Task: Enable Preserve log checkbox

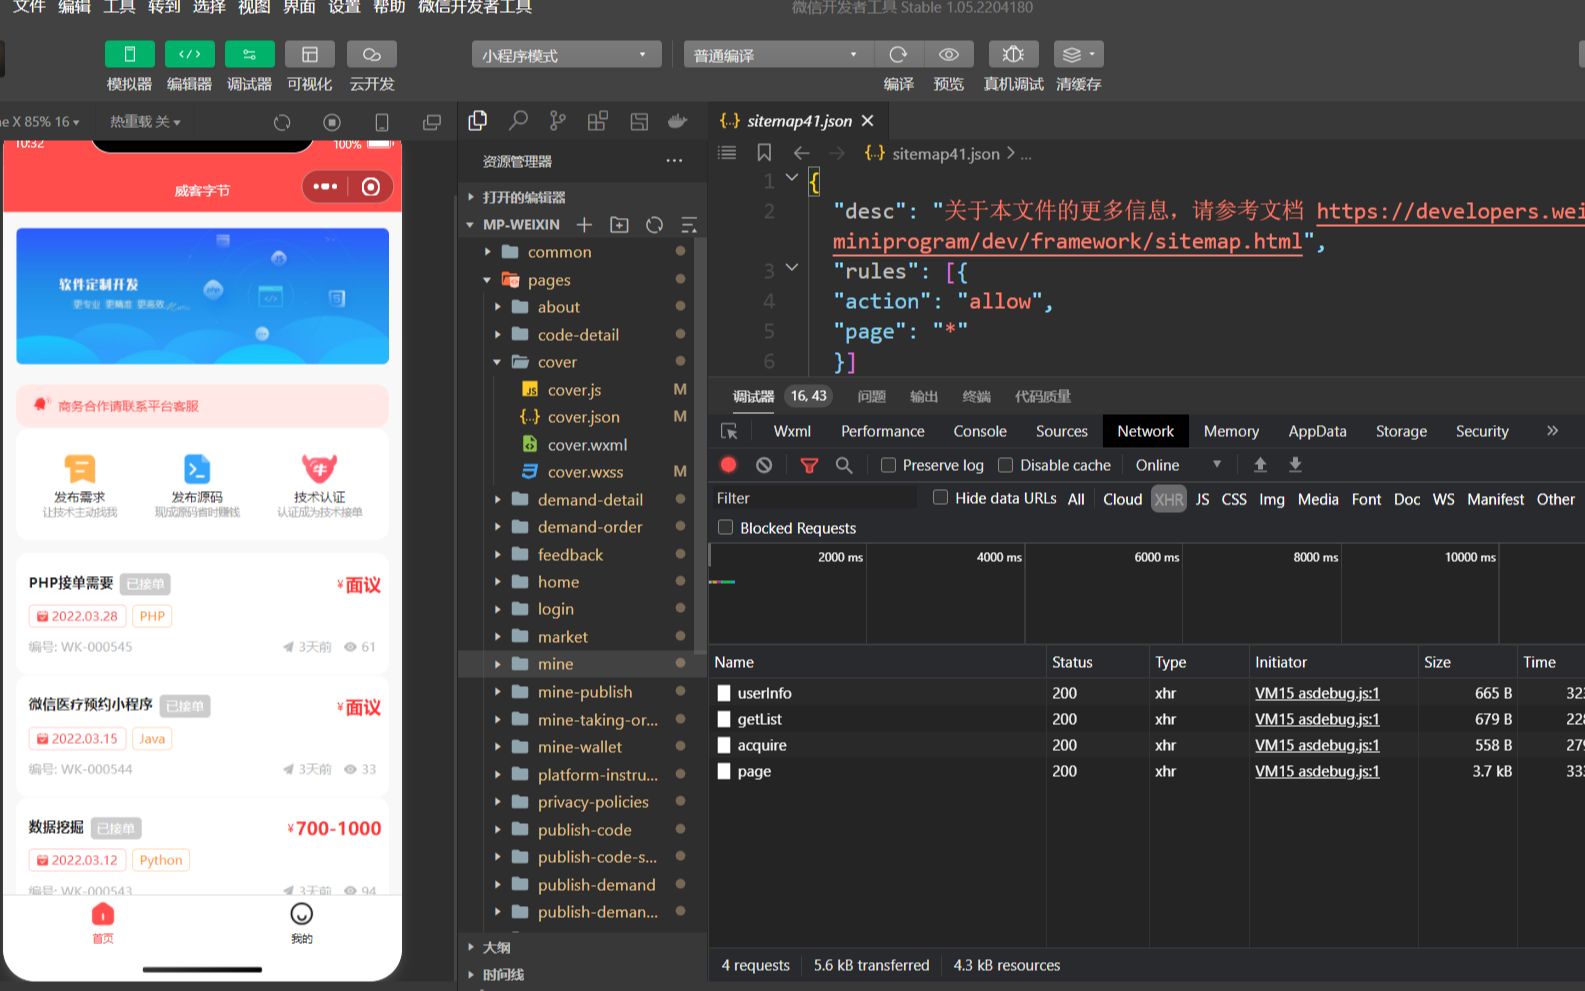Action: (x=888, y=465)
